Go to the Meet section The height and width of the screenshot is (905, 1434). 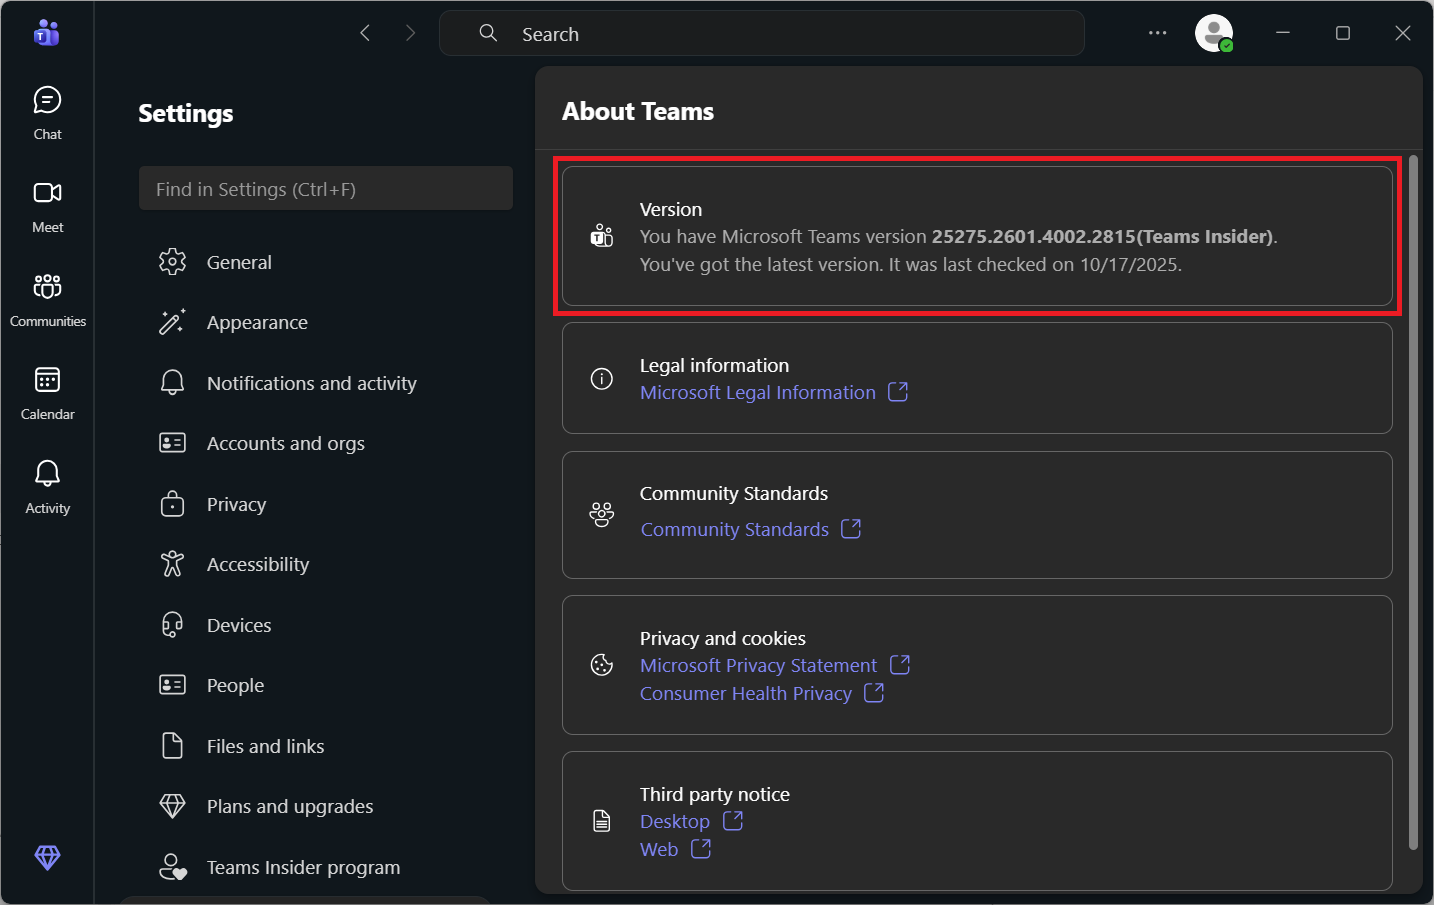[47, 206]
